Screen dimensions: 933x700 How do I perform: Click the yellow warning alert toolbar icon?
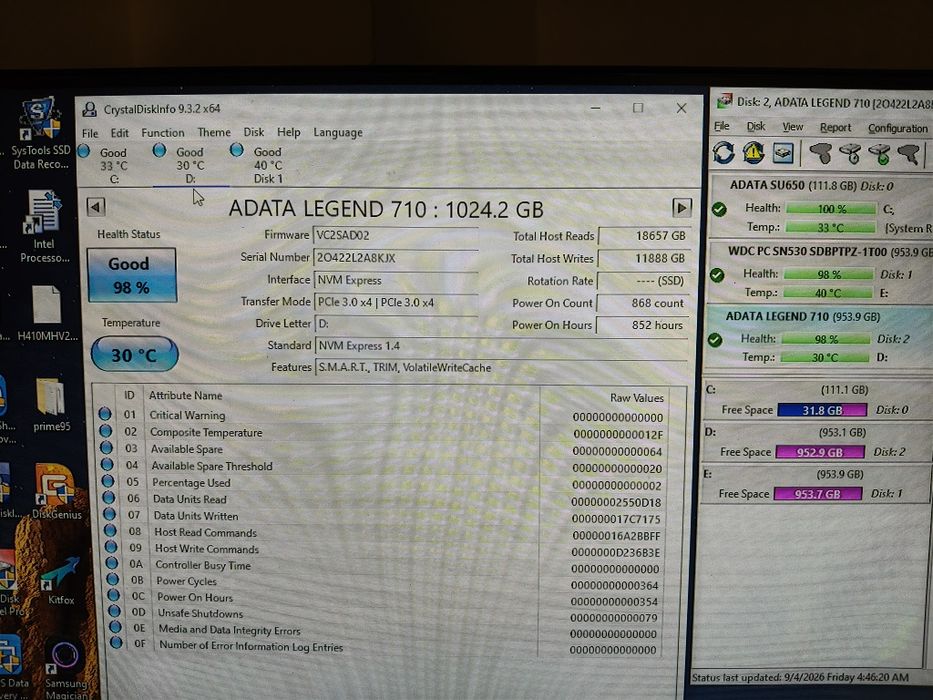[x=753, y=153]
